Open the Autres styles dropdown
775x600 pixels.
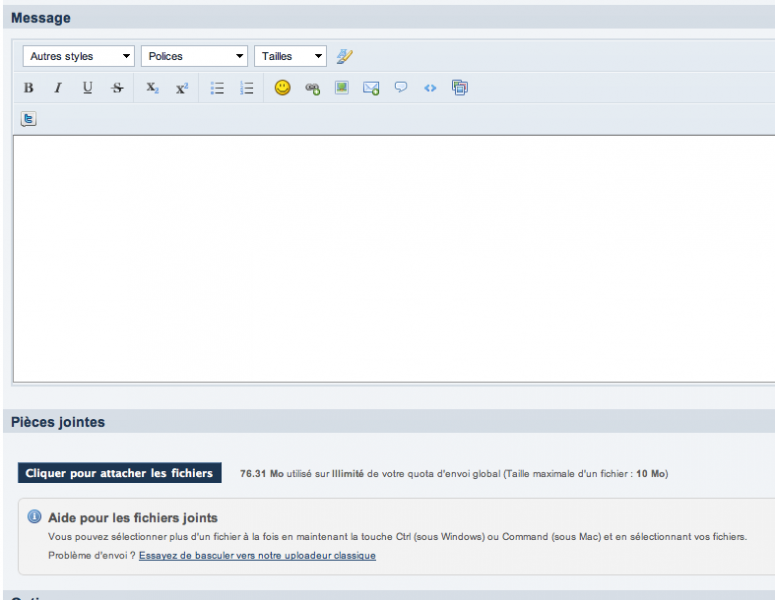click(x=79, y=56)
